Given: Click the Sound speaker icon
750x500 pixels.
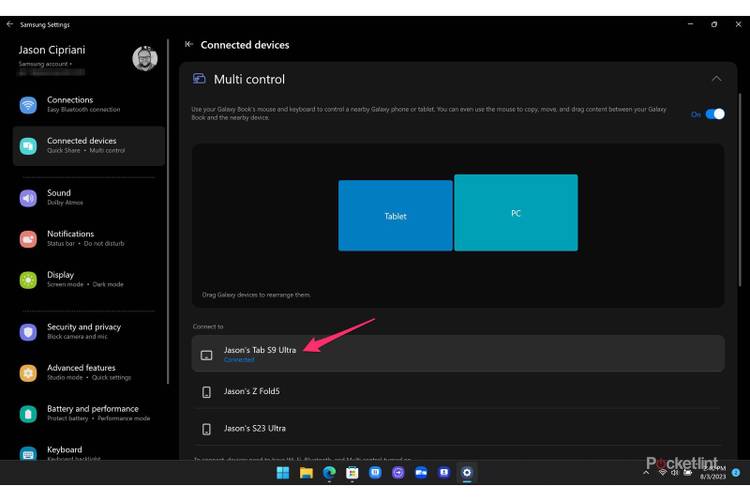Looking at the screenshot, I should [28, 198].
